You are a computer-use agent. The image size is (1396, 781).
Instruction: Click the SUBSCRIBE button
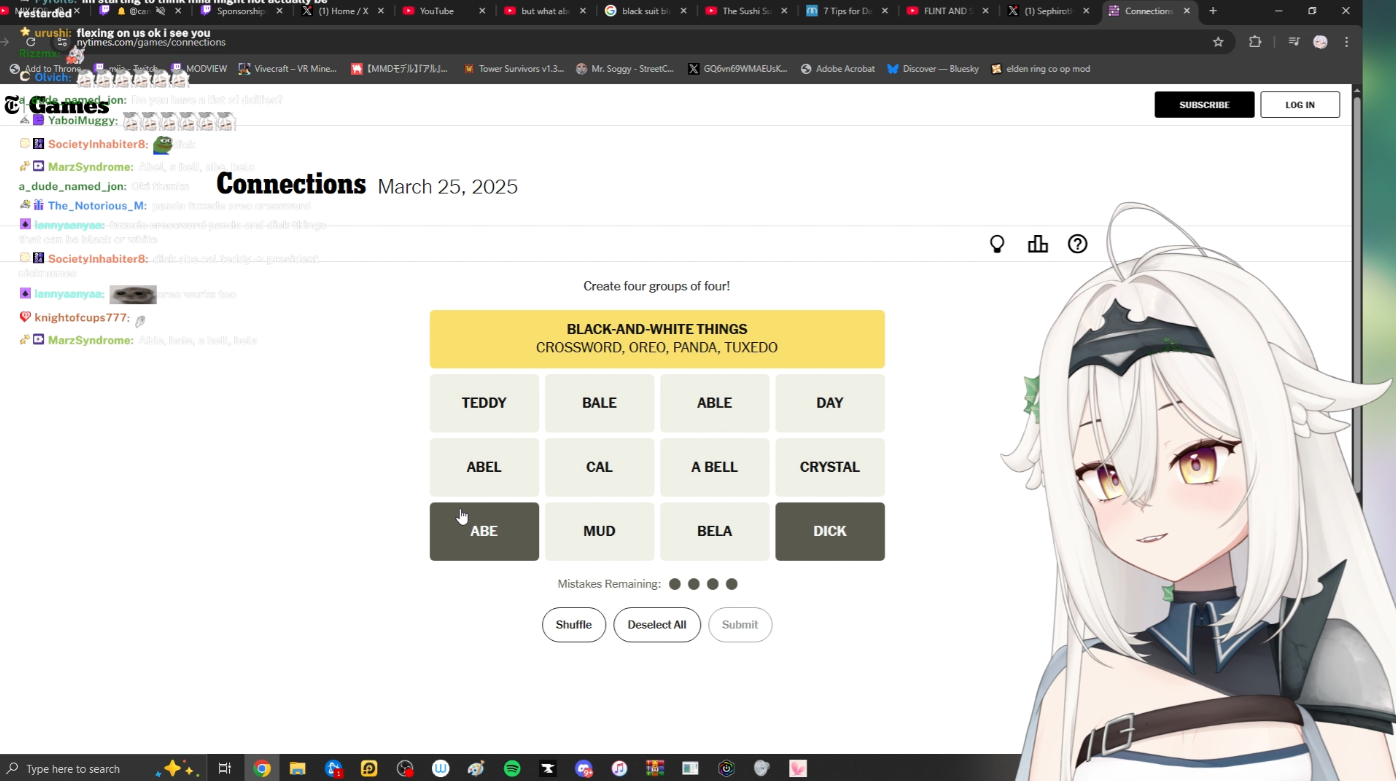click(x=1204, y=105)
